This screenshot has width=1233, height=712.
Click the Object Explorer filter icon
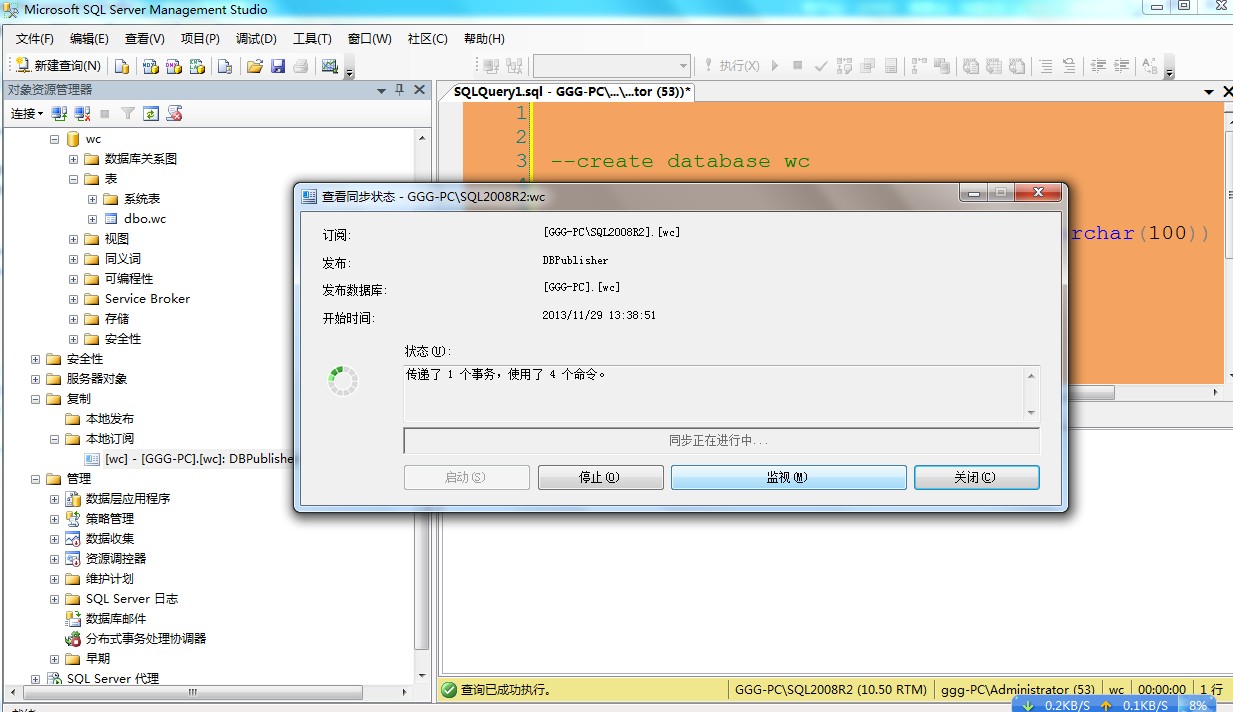click(x=128, y=114)
